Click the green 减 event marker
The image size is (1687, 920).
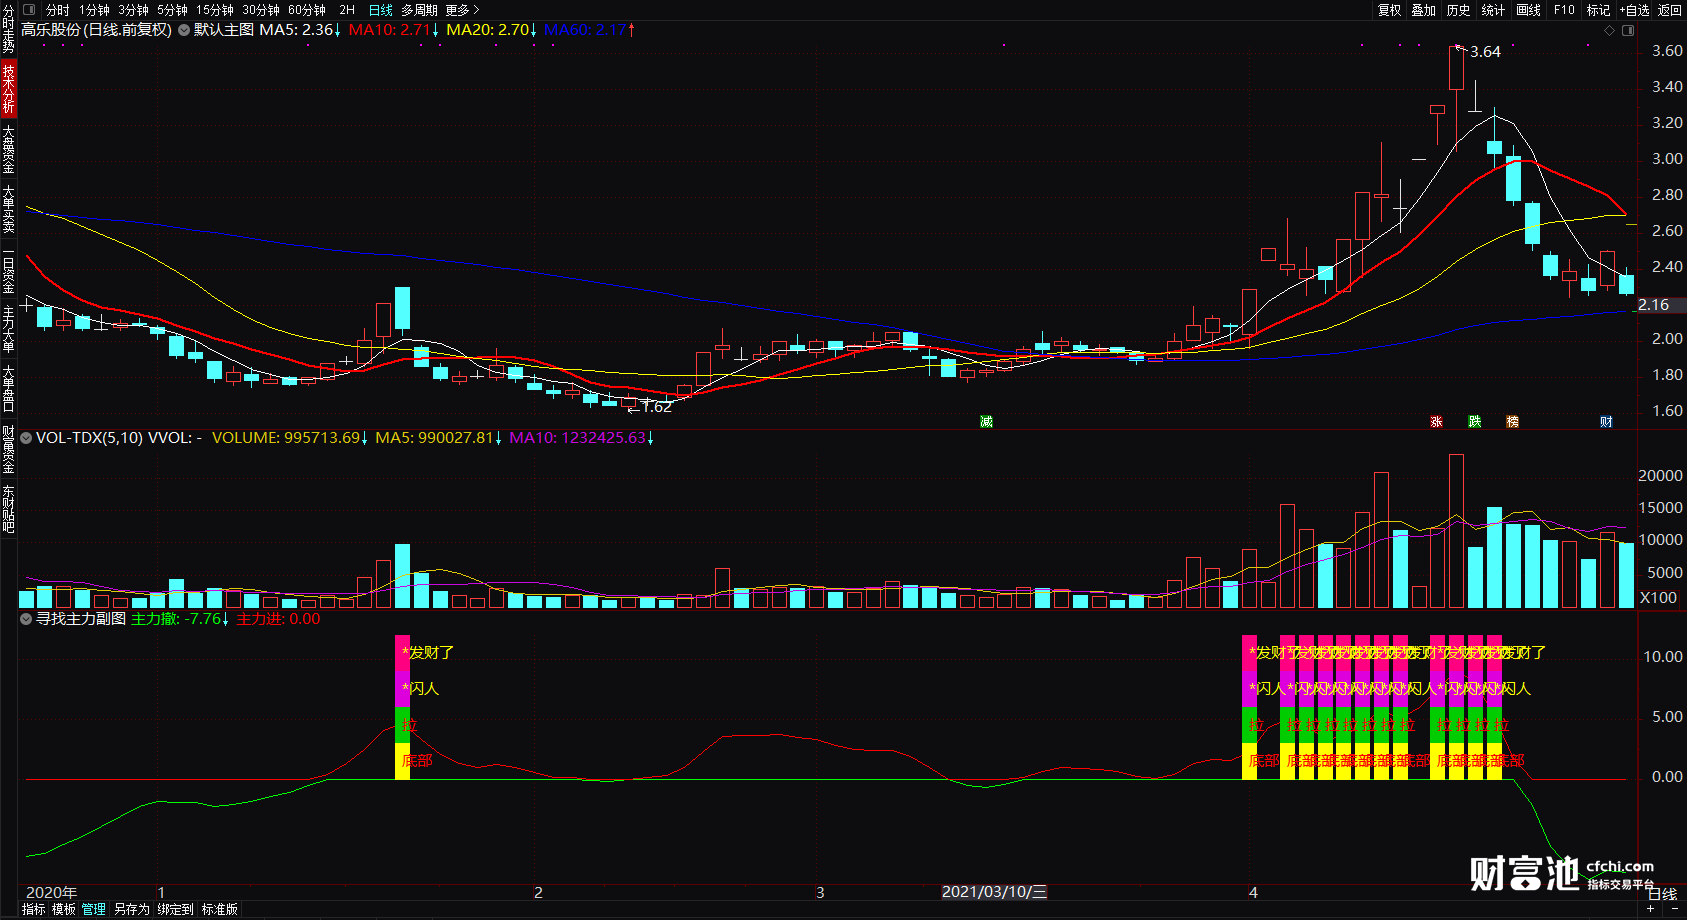click(986, 421)
